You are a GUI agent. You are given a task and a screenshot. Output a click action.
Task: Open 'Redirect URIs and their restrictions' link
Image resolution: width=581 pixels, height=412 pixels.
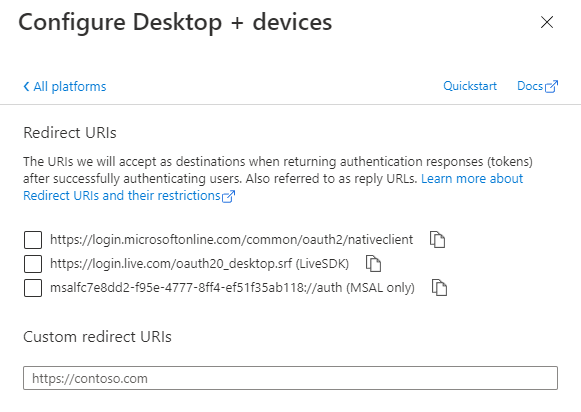(x=122, y=196)
